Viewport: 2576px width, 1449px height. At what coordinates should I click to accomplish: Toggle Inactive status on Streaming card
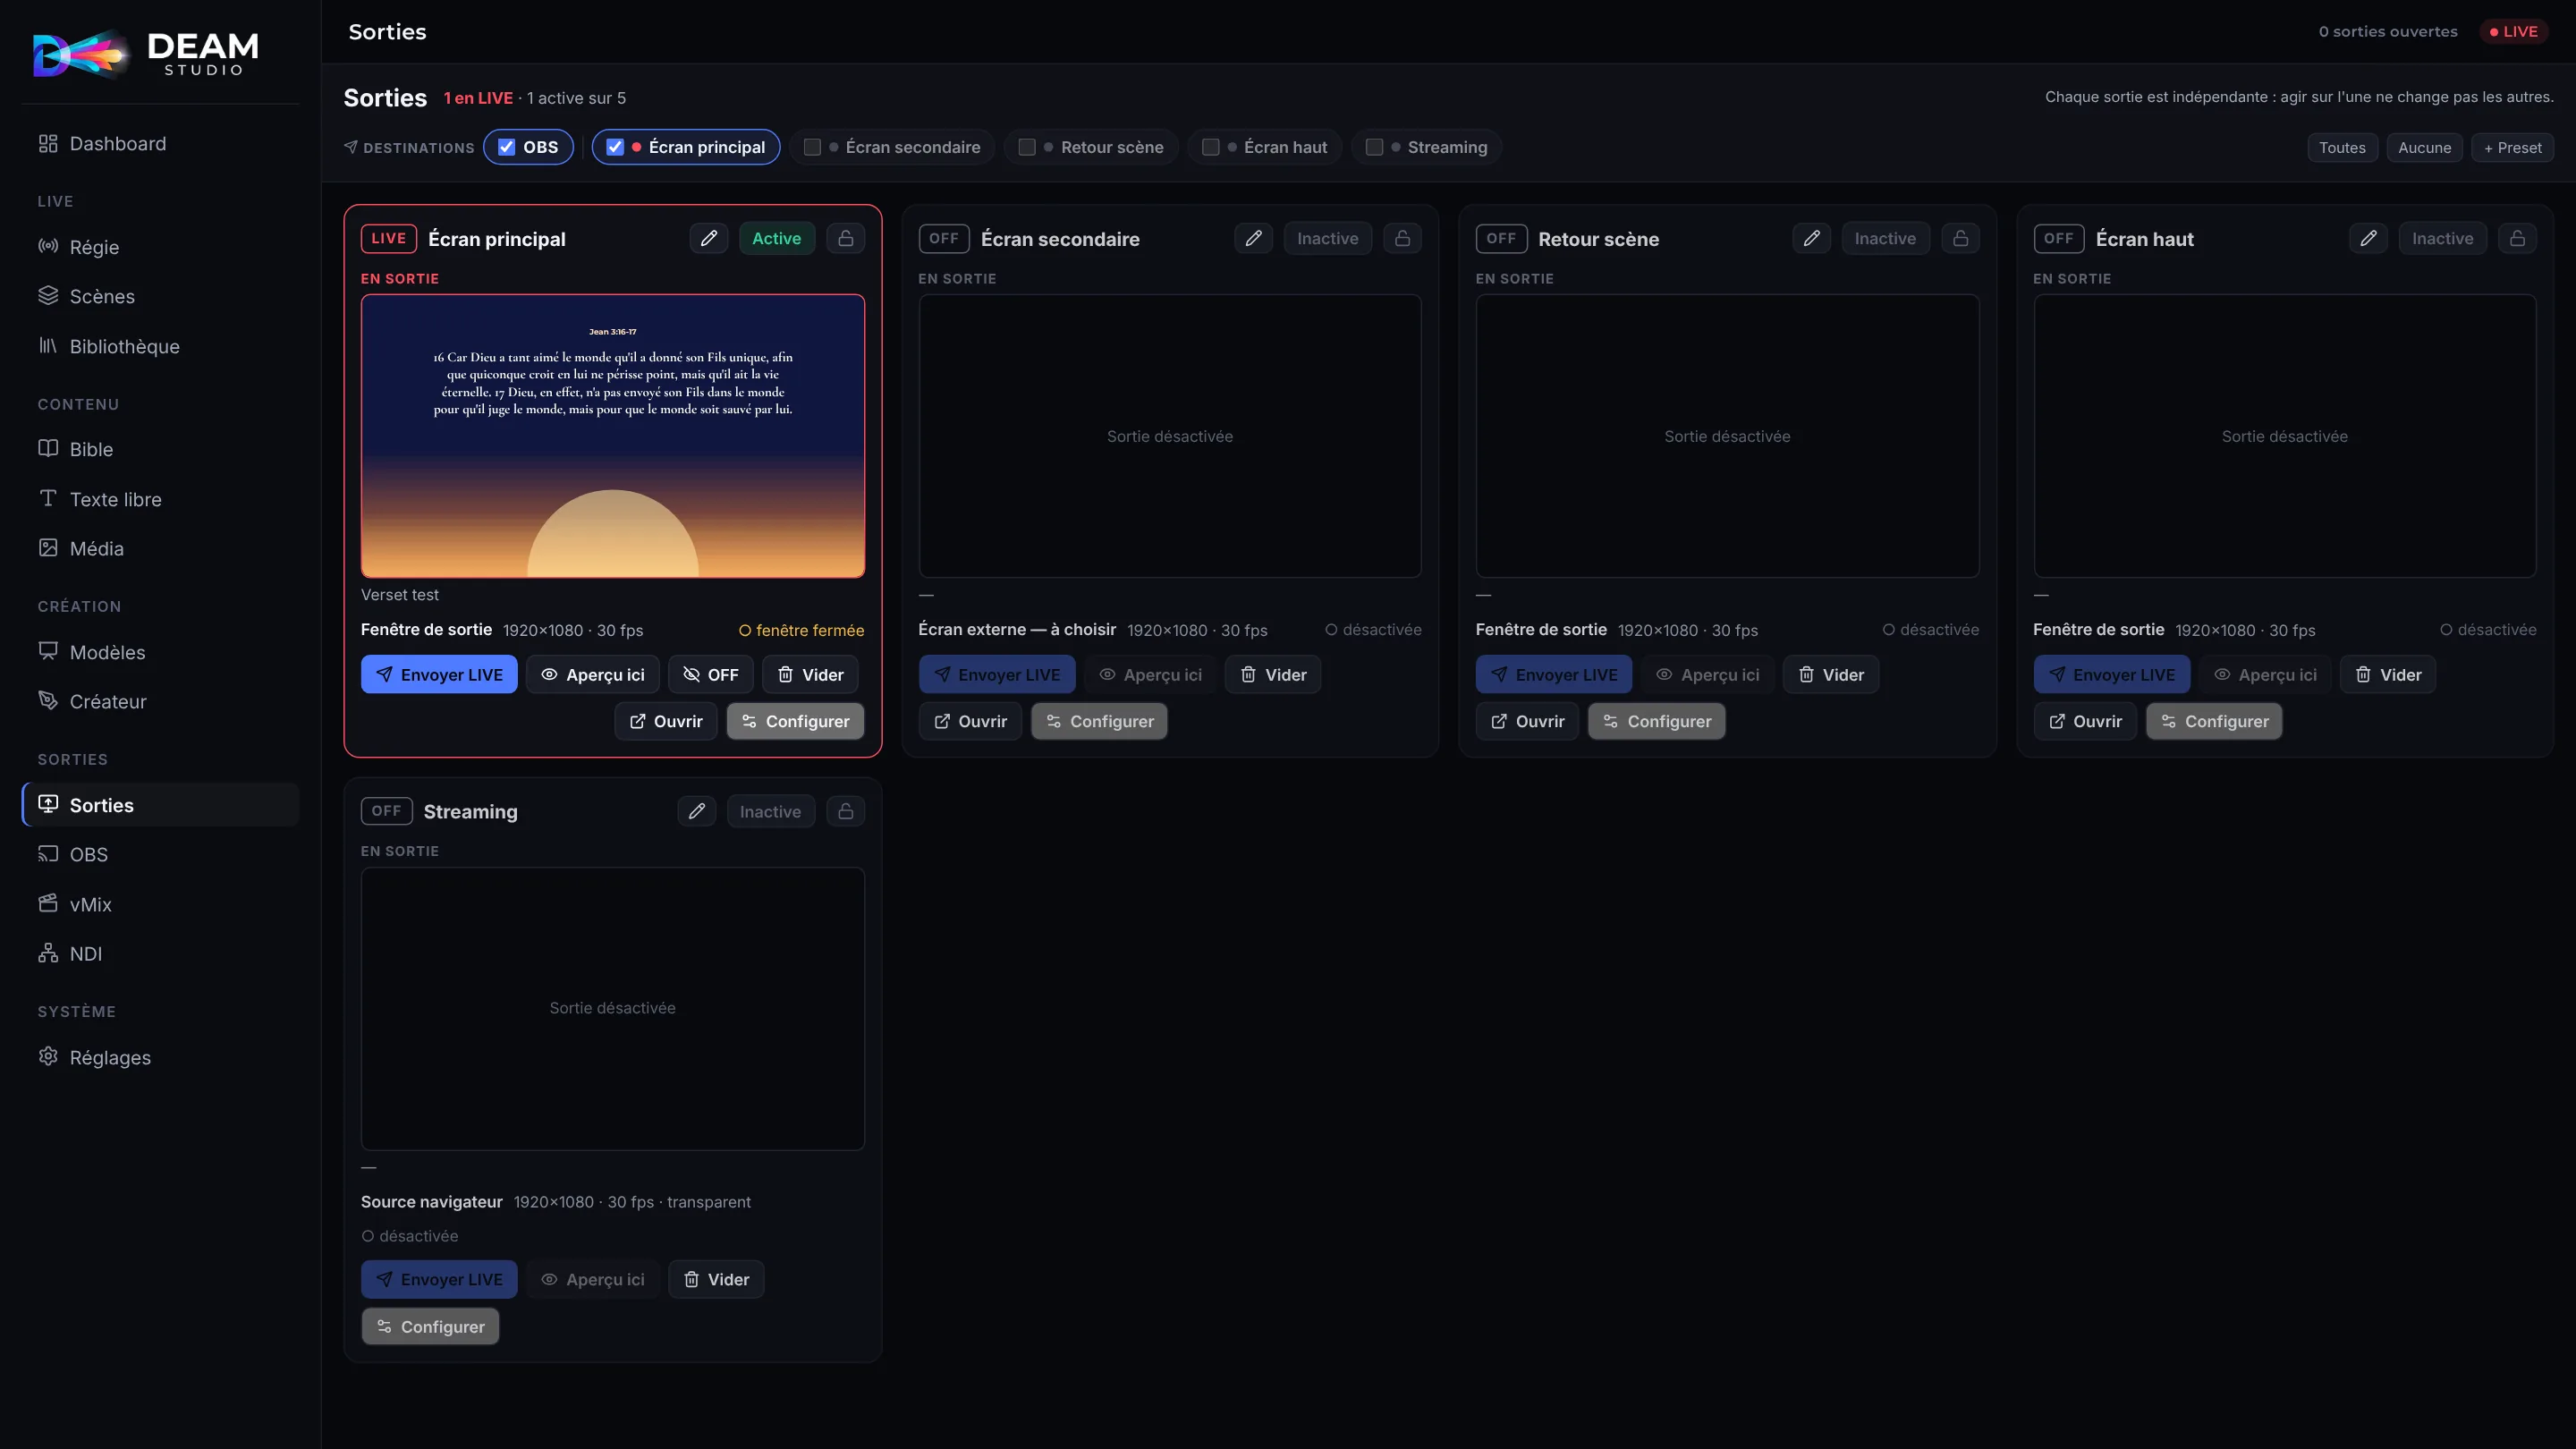(x=770, y=811)
